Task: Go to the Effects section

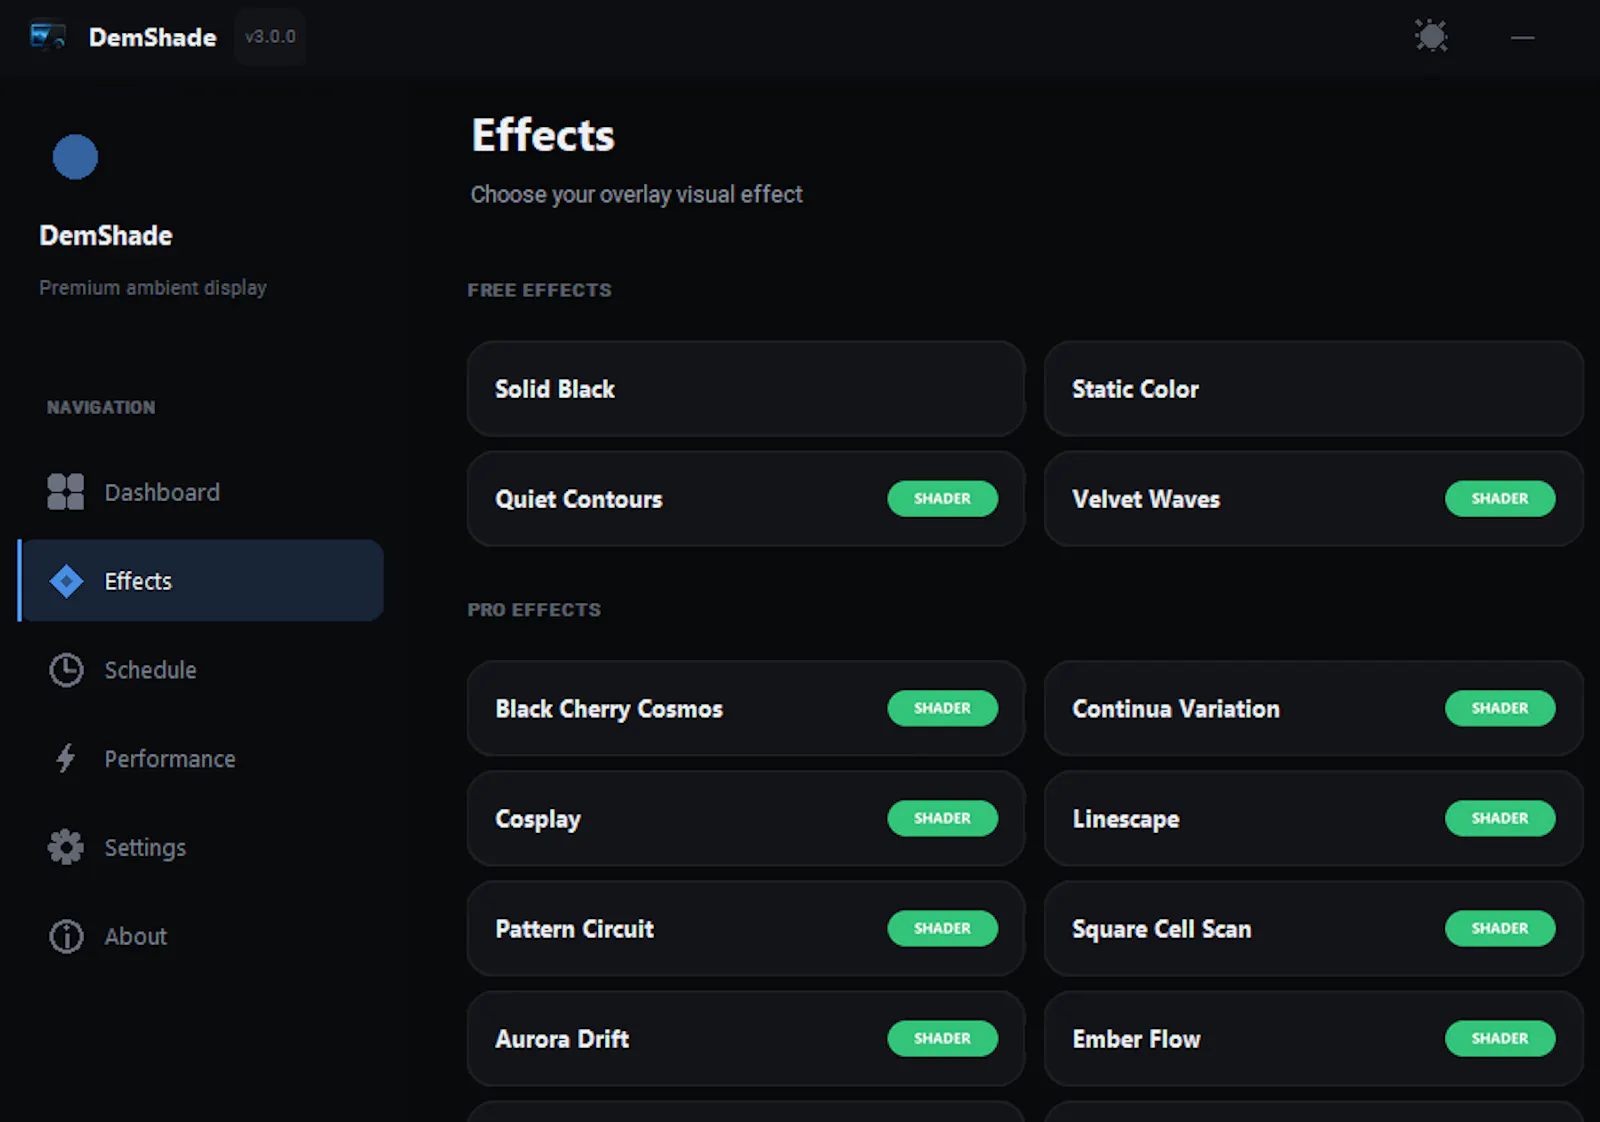Action: tap(200, 581)
